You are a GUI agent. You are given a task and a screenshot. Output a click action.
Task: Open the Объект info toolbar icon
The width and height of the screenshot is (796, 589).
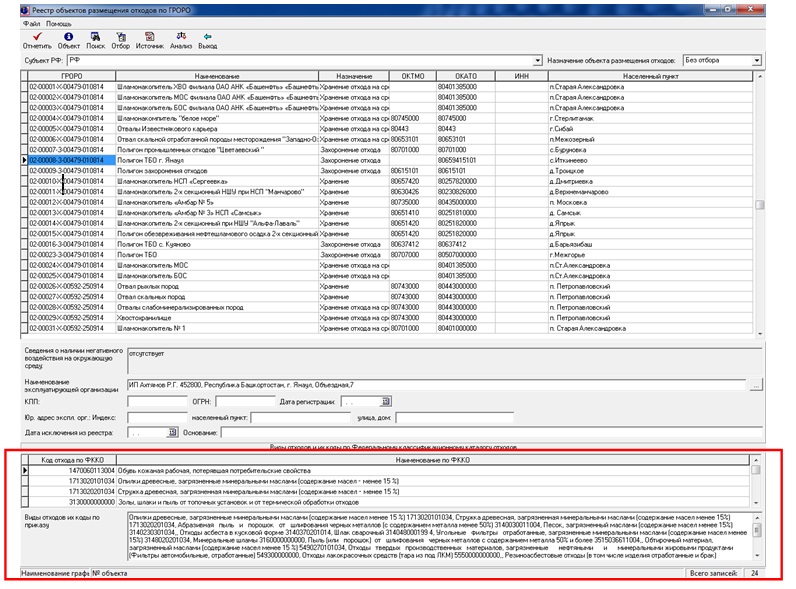pos(68,38)
